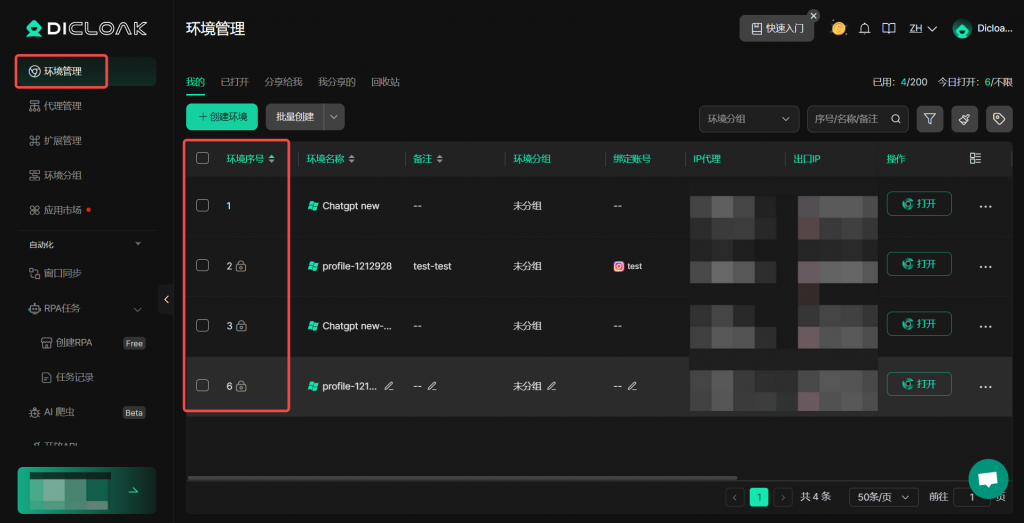Toggle the select-all checkbox in table header
Image resolution: width=1024 pixels, height=523 pixels.
[x=203, y=158]
